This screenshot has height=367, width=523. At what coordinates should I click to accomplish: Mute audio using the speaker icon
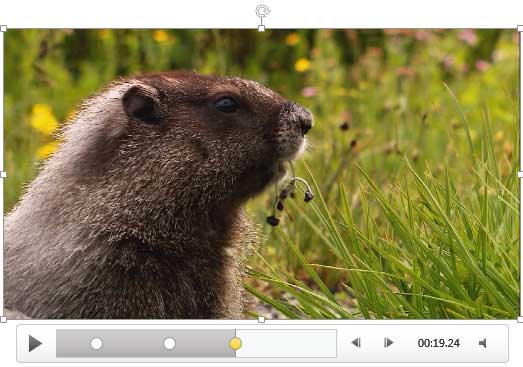[482, 343]
